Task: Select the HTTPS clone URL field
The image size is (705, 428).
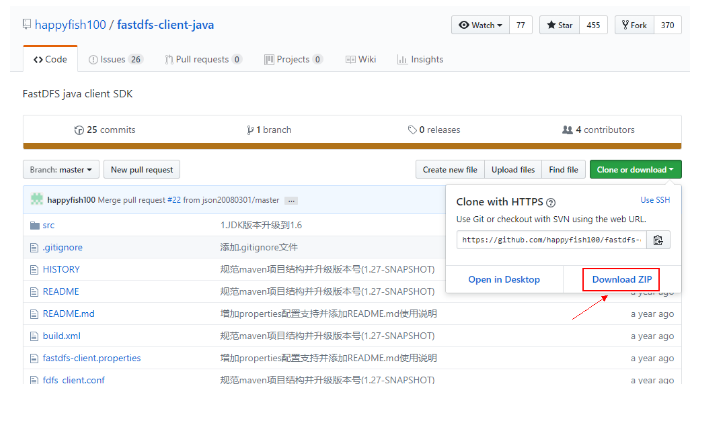Action: (x=551, y=240)
